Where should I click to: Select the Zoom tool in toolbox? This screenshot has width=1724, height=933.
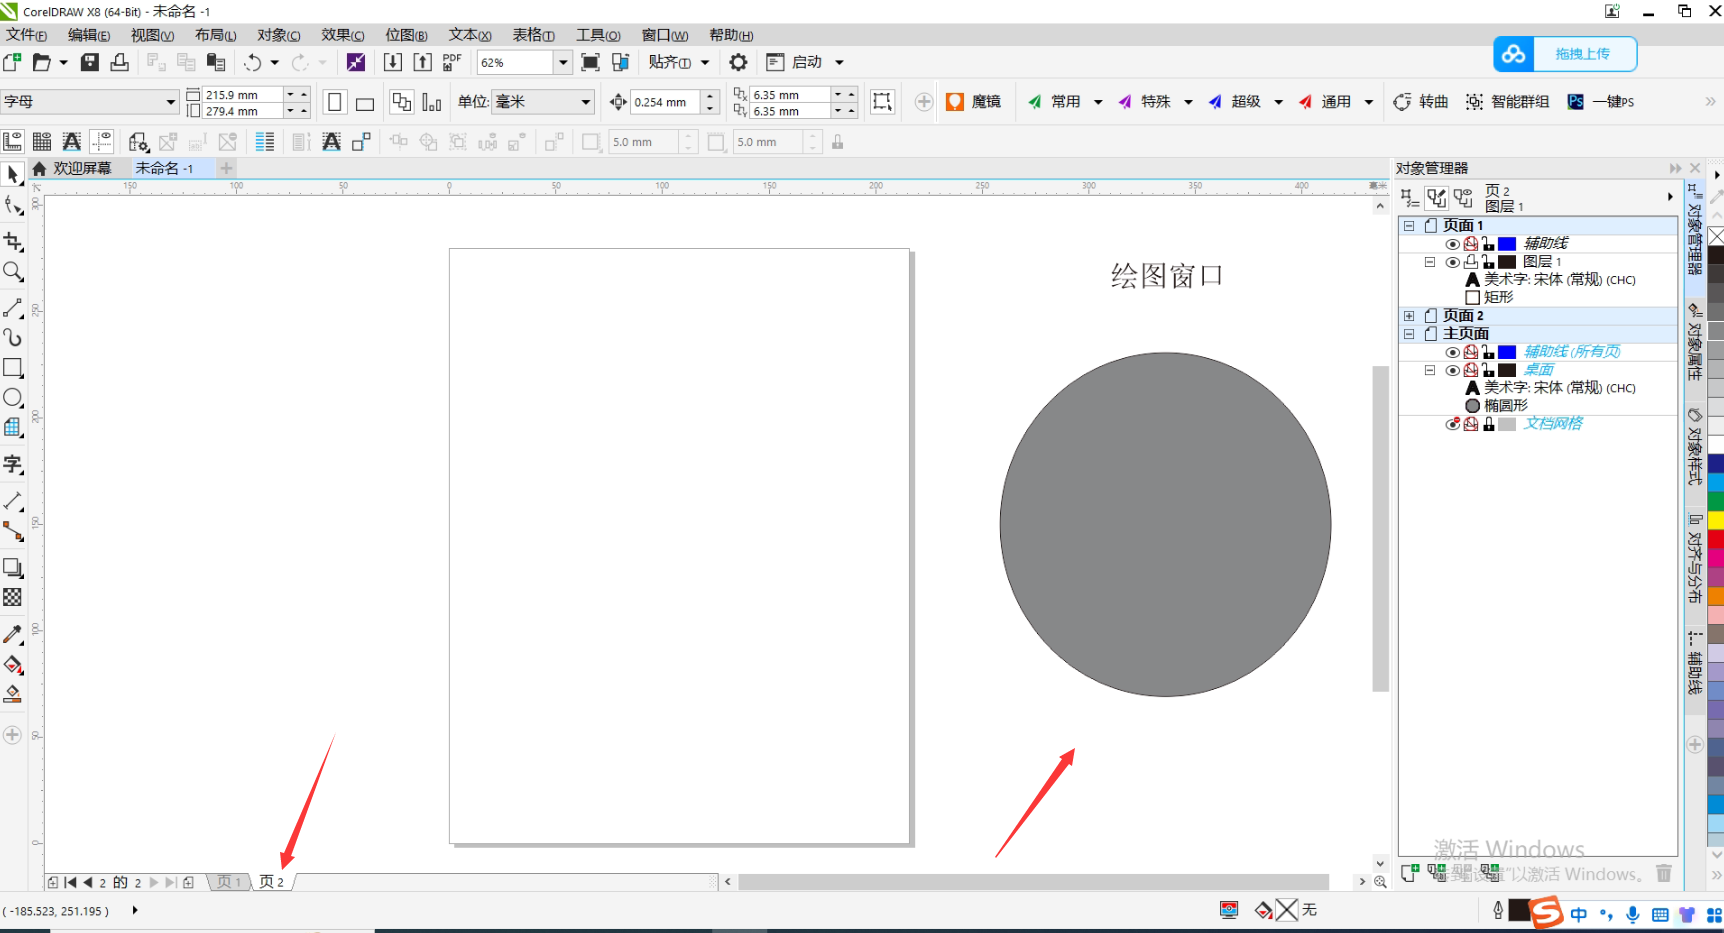(13, 272)
